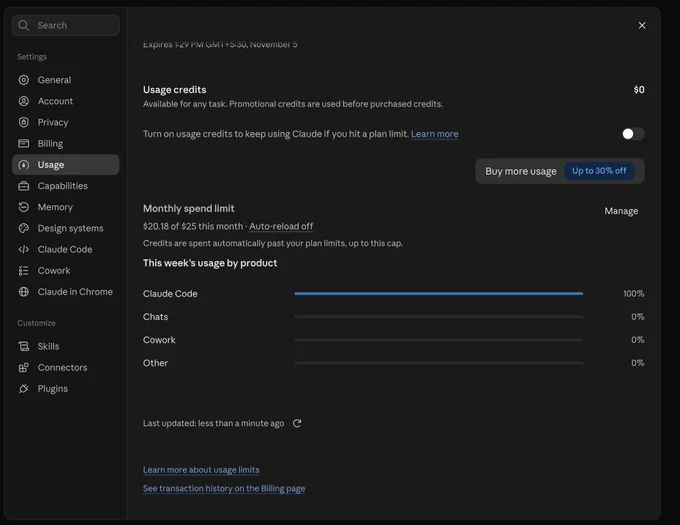
Task: Go to Privacy settings
Action: tap(65, 122)
